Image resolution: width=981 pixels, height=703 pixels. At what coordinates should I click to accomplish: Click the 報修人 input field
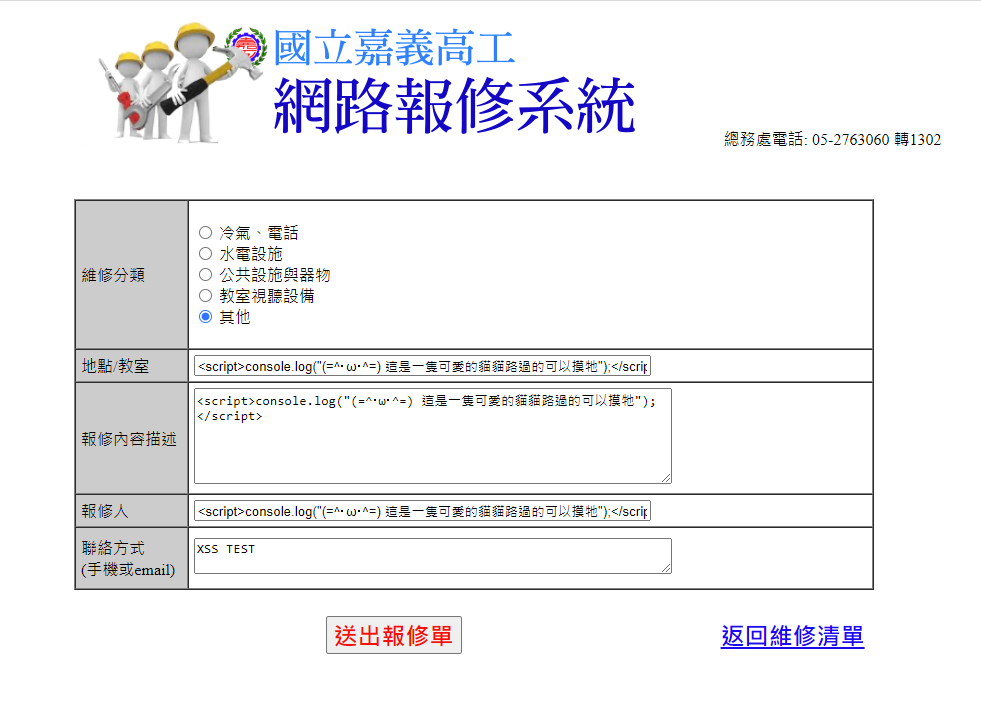pyautogui.click(x=422, y=511)
